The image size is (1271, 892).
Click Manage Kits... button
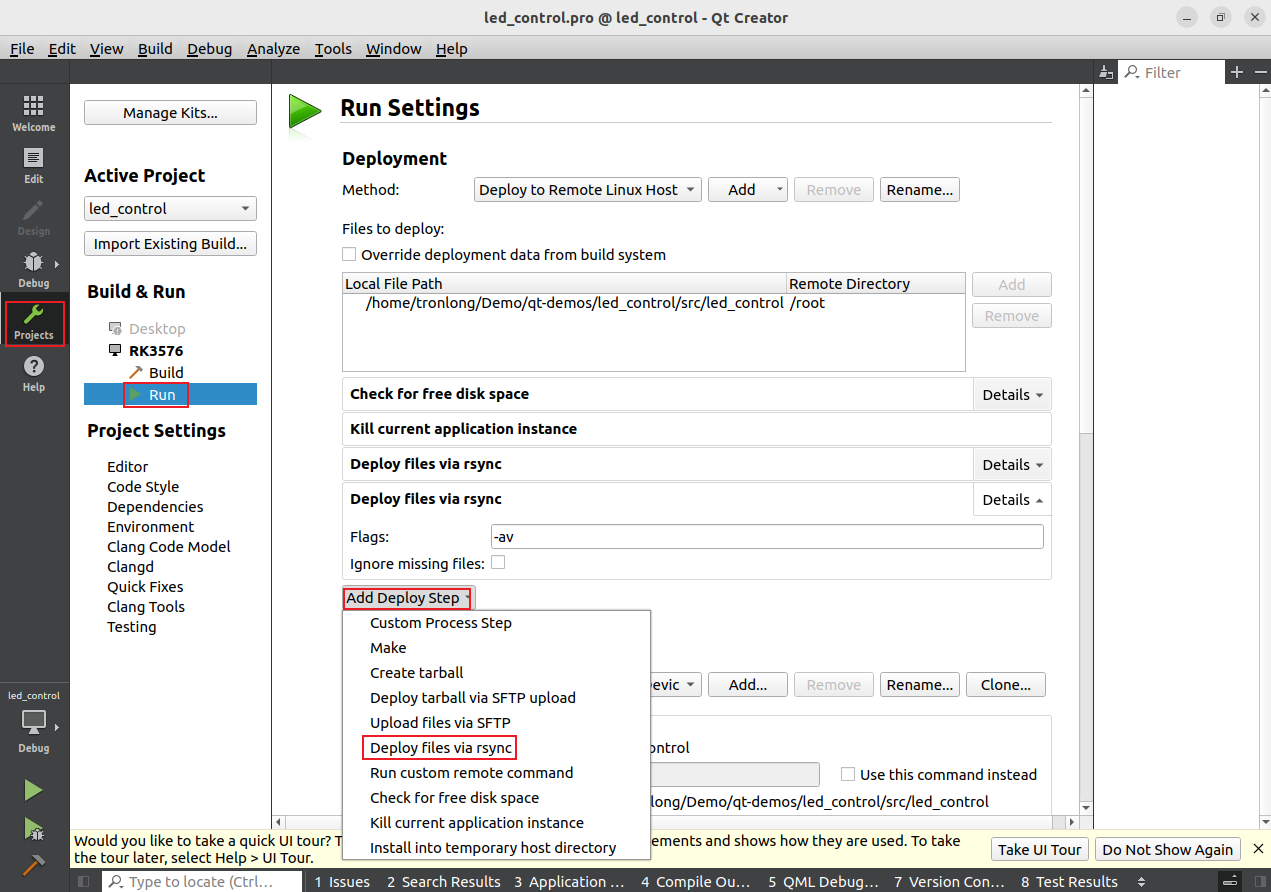point(170,113)
